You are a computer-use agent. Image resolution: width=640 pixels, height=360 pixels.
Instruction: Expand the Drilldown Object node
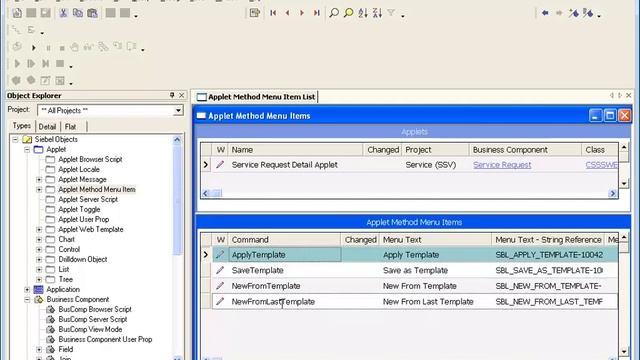[39, 260]
